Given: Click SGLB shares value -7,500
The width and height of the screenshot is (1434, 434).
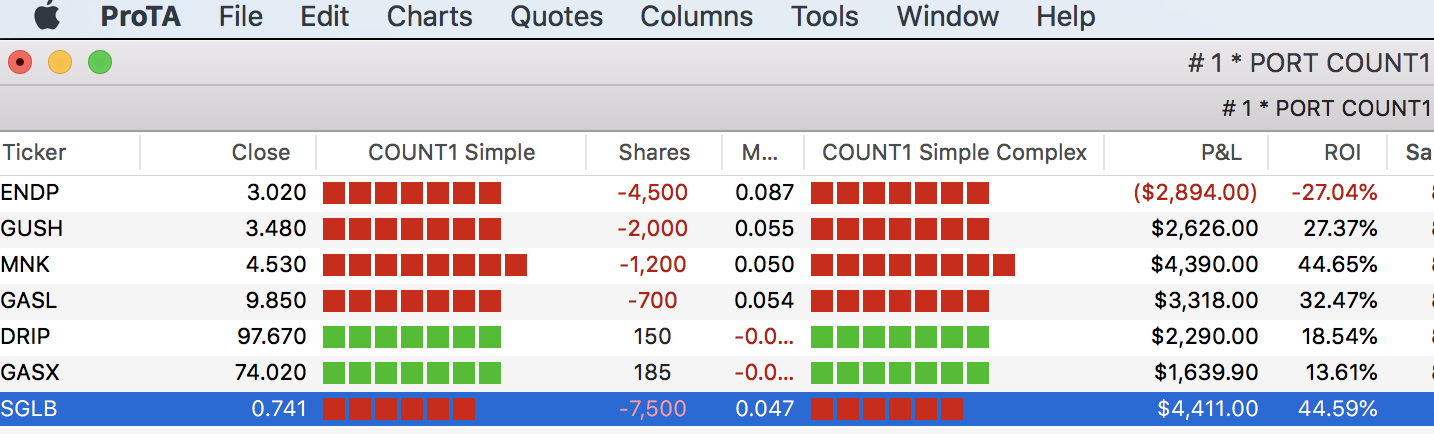Looking at the screenshot, I should 652,408.
